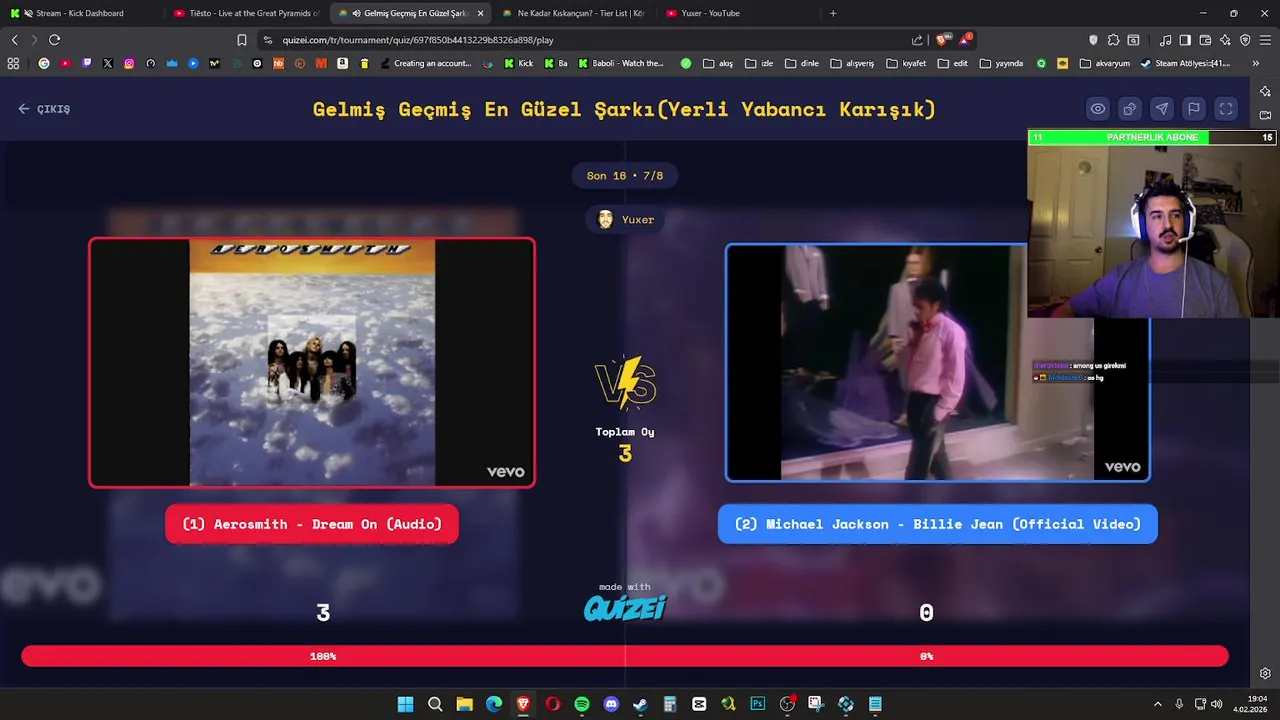Open Brave Shields lion icon
The image size is (1280, 720).
point(941,40)
